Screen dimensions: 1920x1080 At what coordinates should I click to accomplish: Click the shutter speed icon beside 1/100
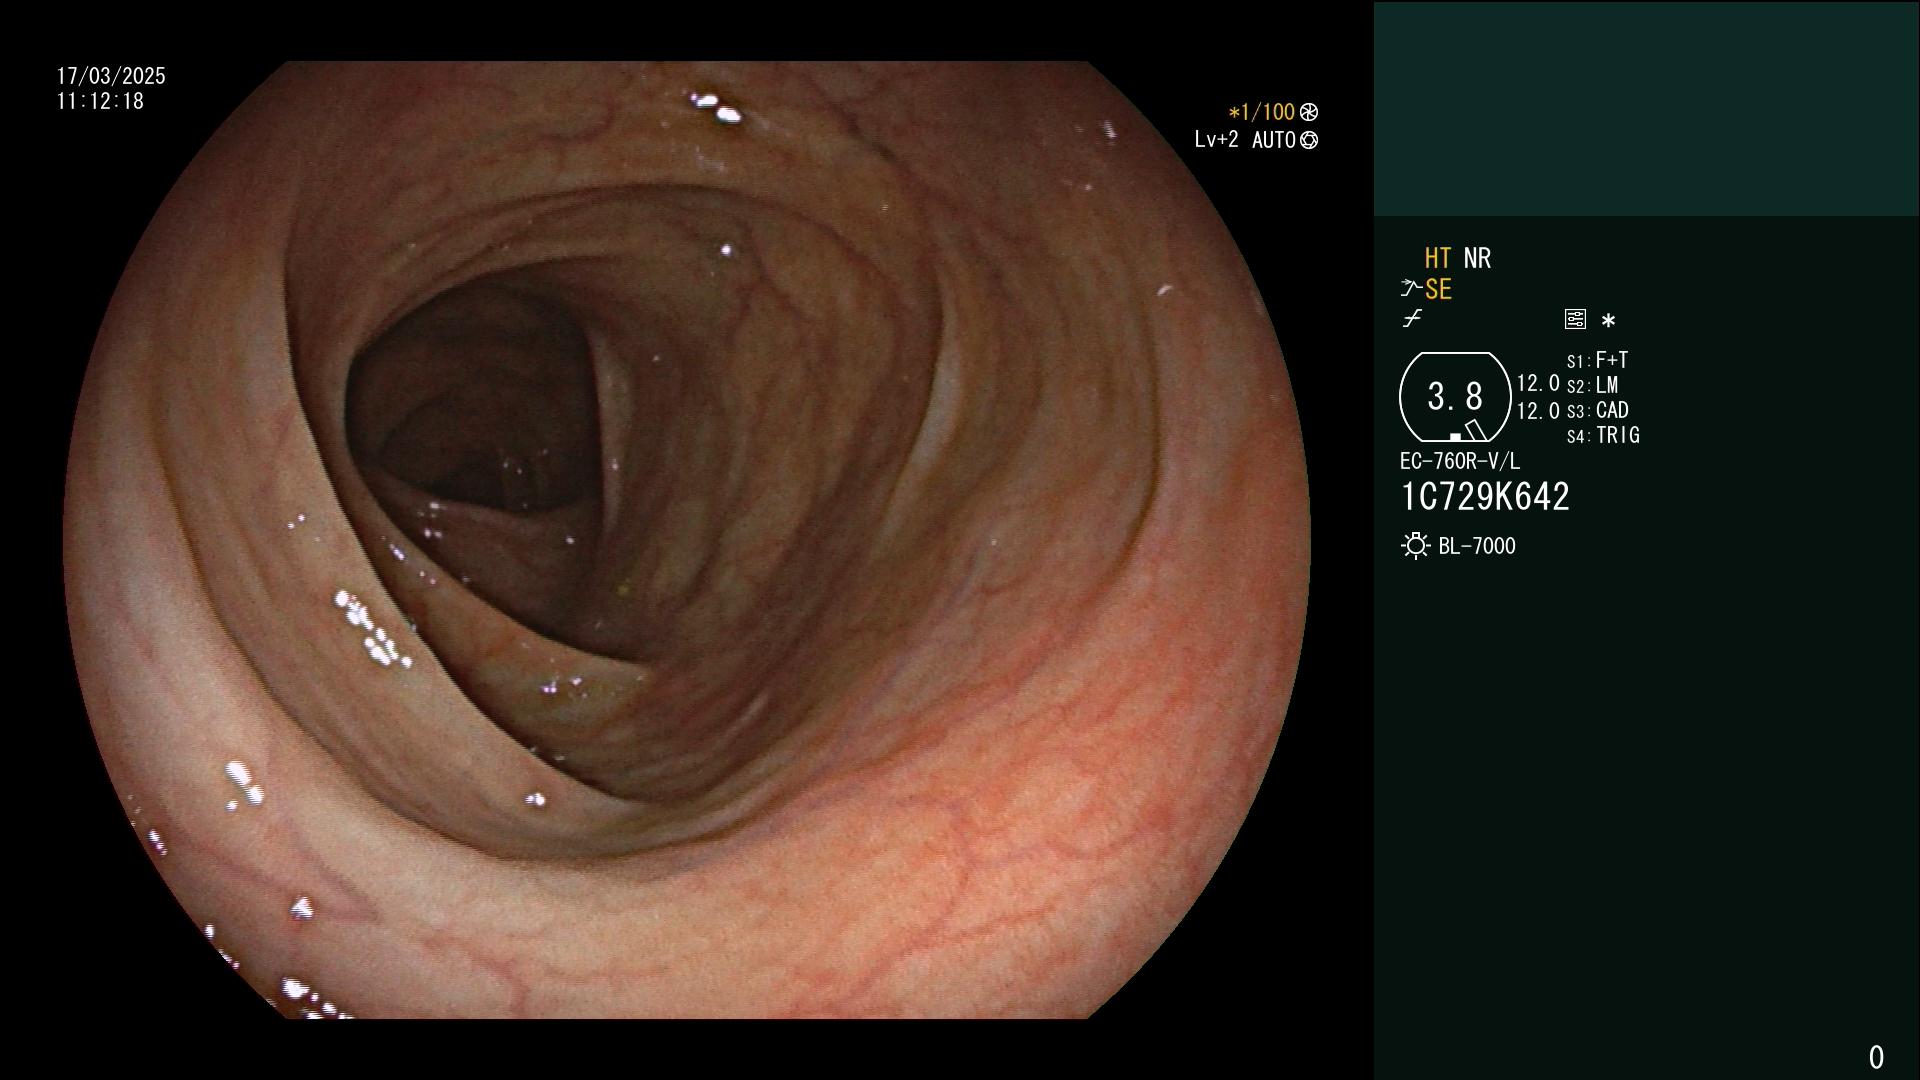(x=1309, y=112)
